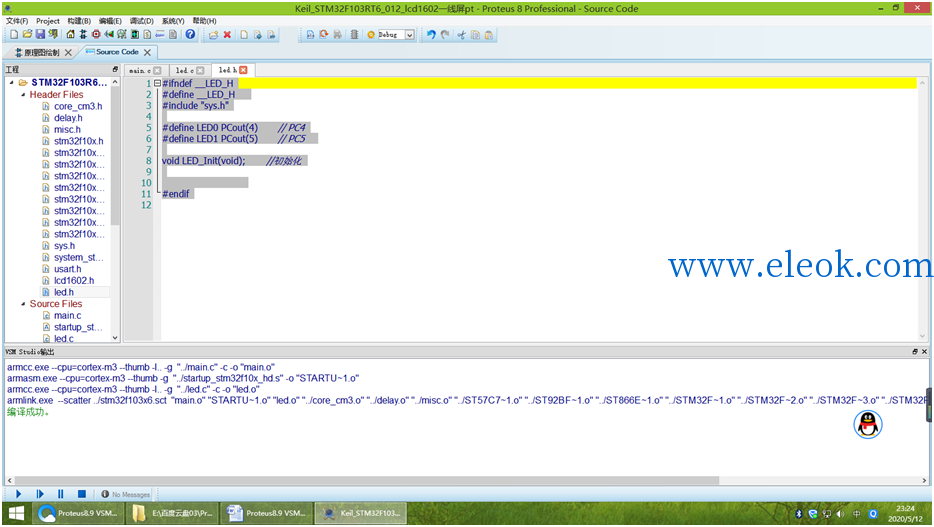
Task: Select sys.h in the project tree
Action: tap(64, 246)
